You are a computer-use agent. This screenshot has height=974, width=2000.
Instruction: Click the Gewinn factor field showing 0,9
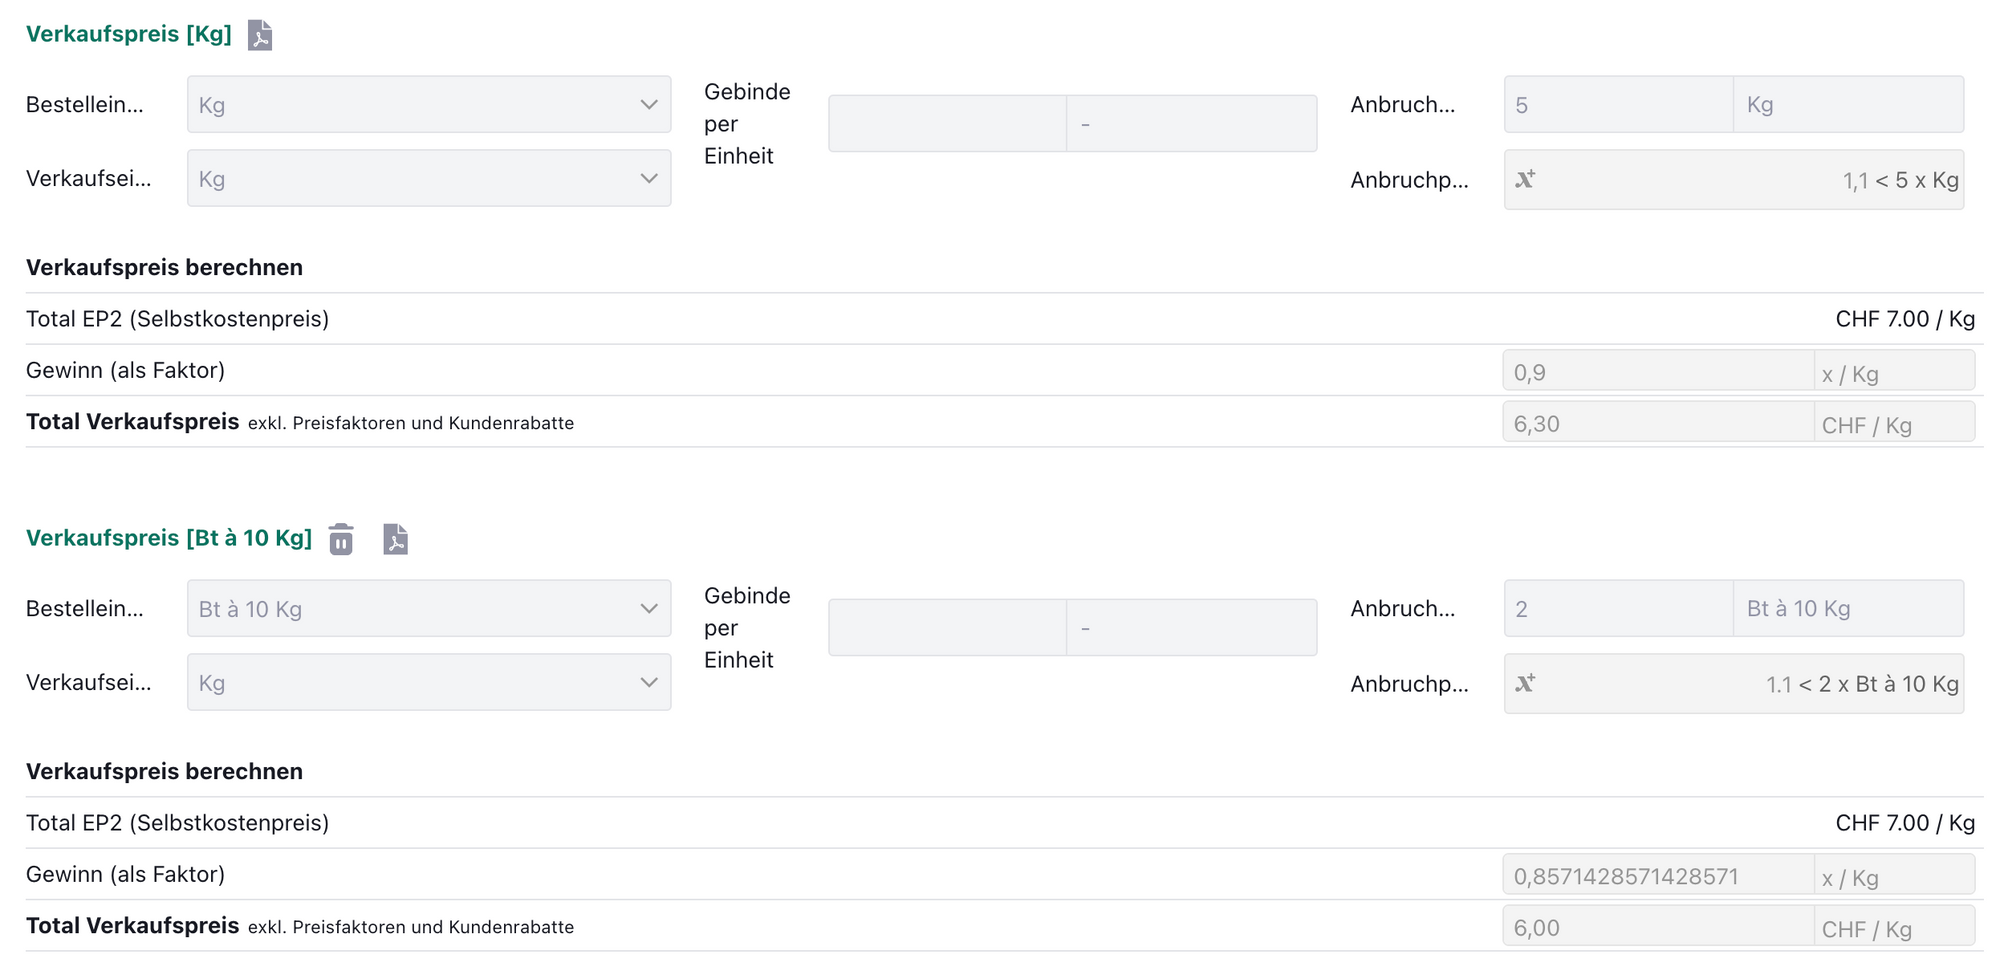[x=1657, y=373]
